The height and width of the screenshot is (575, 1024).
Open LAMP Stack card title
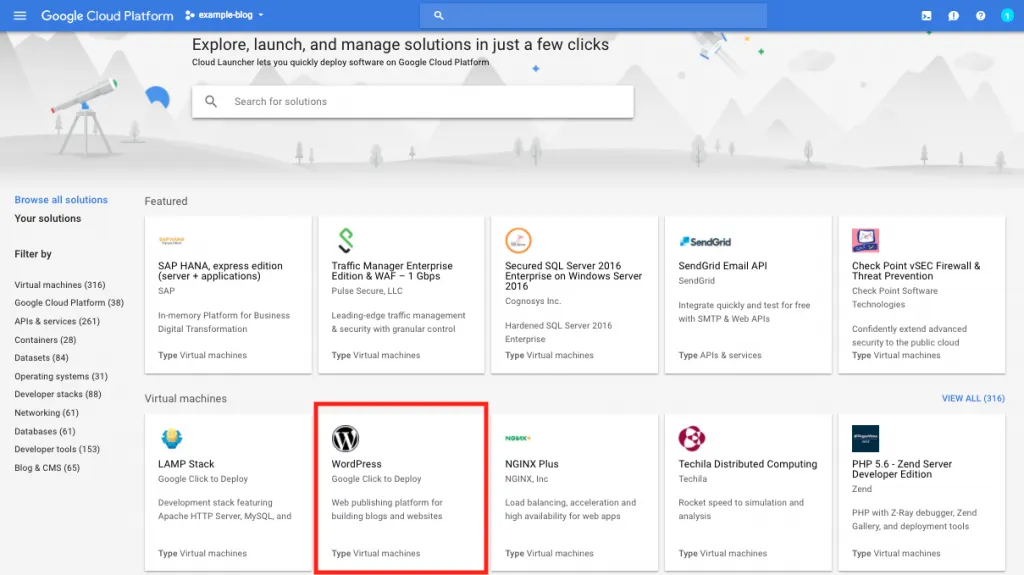[186, 464]
